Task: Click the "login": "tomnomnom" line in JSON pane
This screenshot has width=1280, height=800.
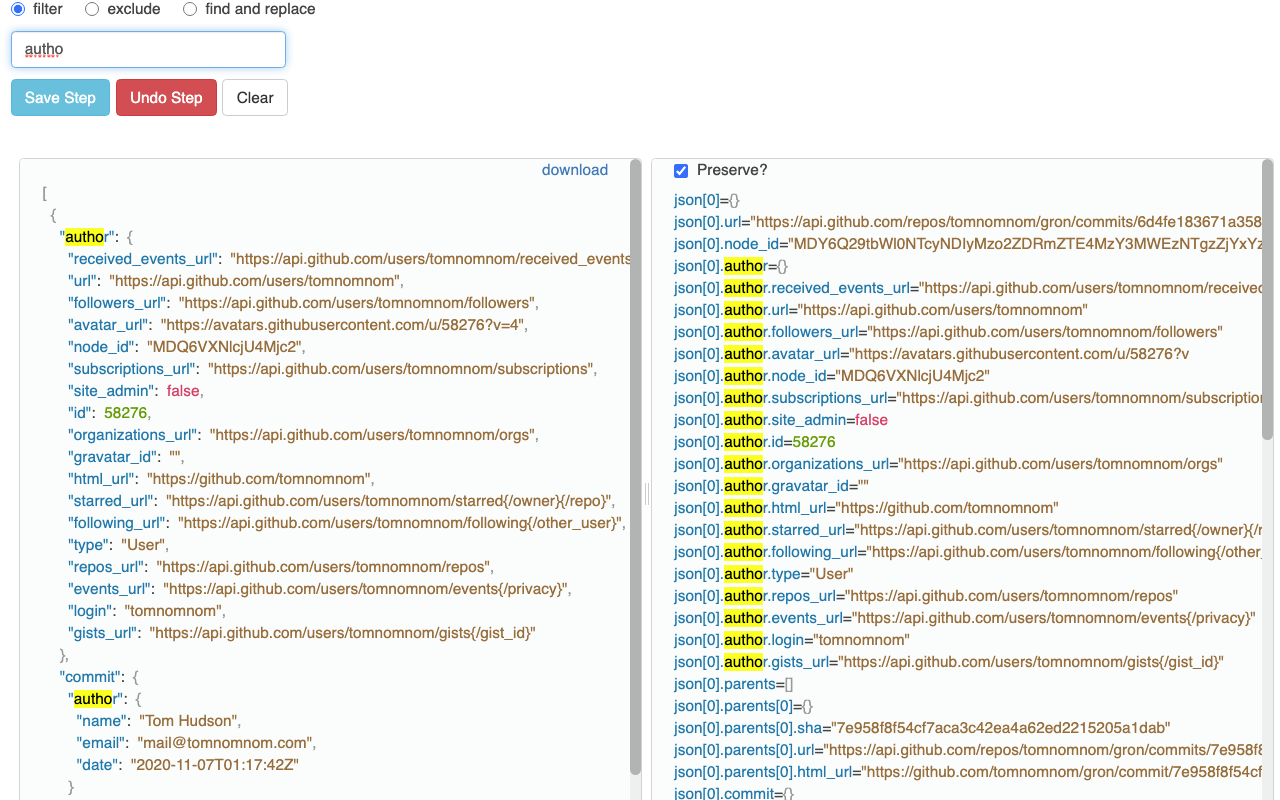Action: [147, 611]
